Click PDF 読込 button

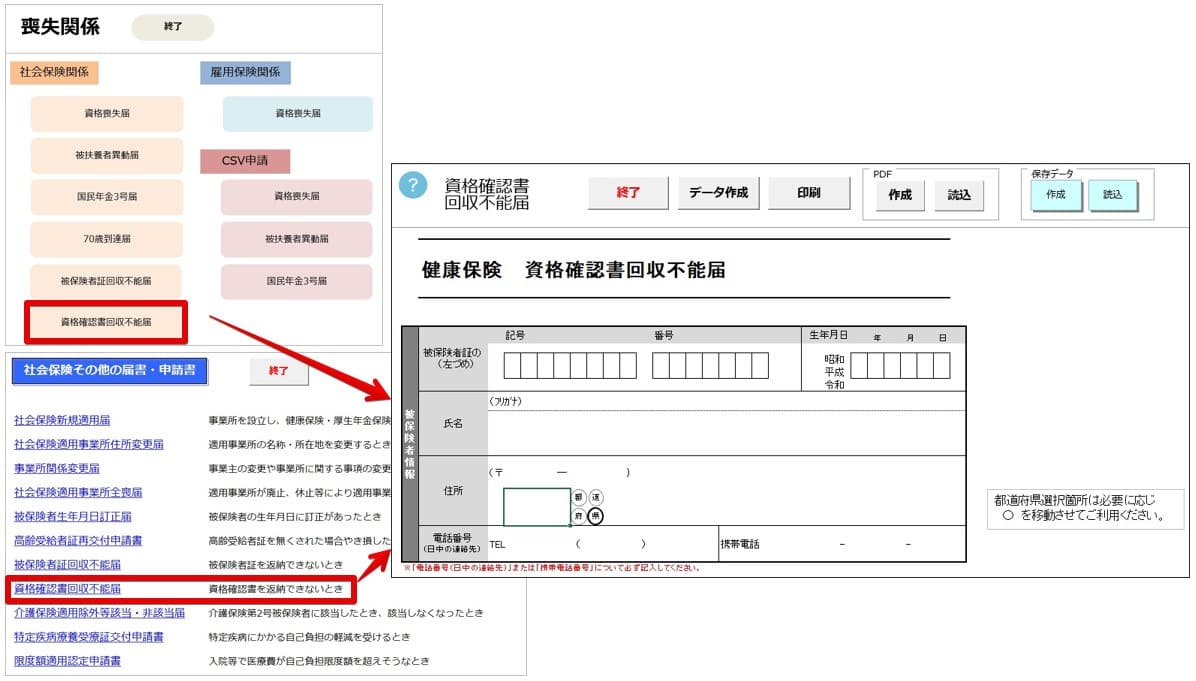[959, 195]
